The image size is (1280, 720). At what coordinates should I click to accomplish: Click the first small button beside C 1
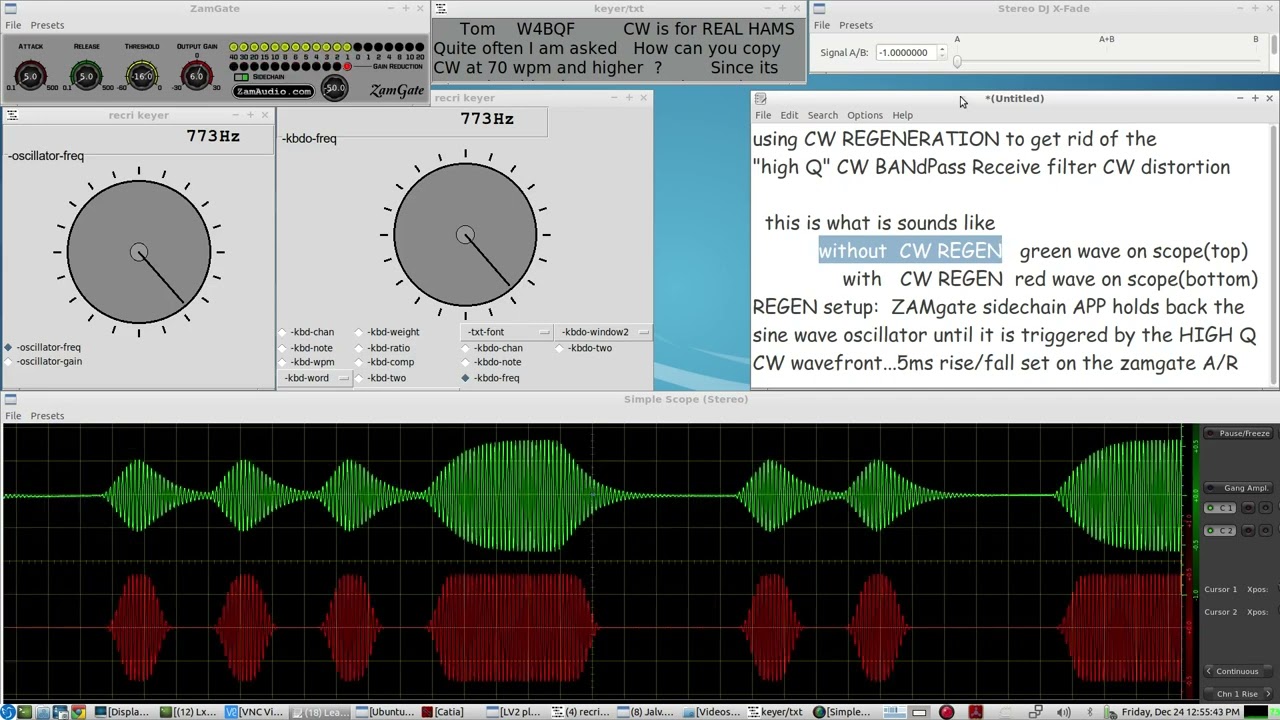[1250, 508]
